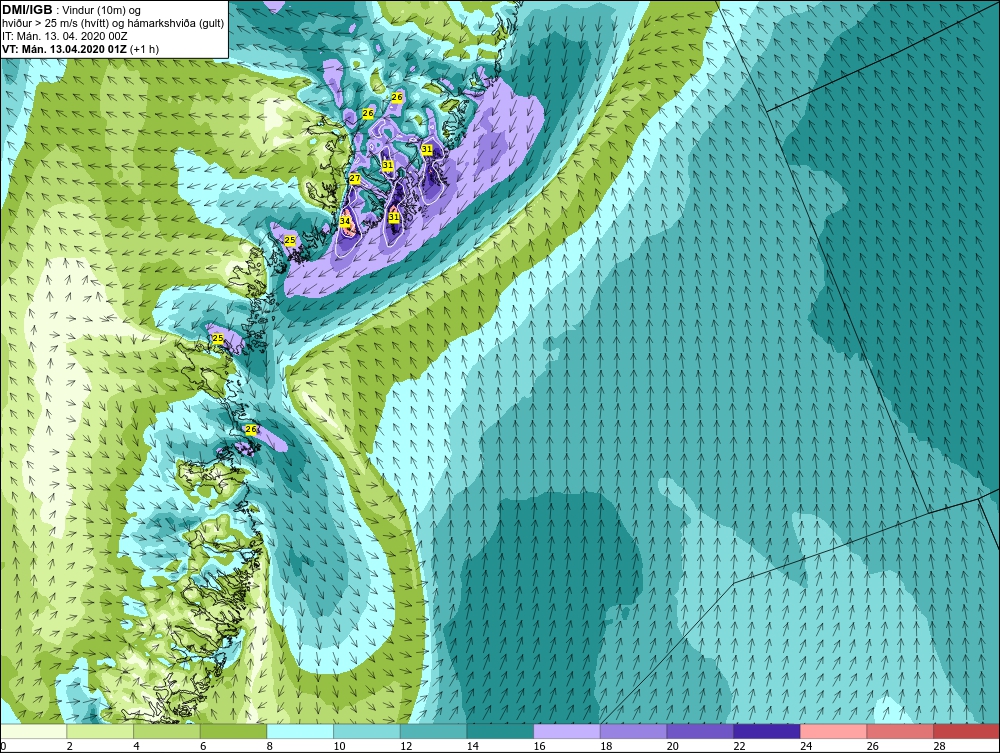Click the 2–4 m/s light green legend swatch
The image size is (1000, 753).
[100, 731]
